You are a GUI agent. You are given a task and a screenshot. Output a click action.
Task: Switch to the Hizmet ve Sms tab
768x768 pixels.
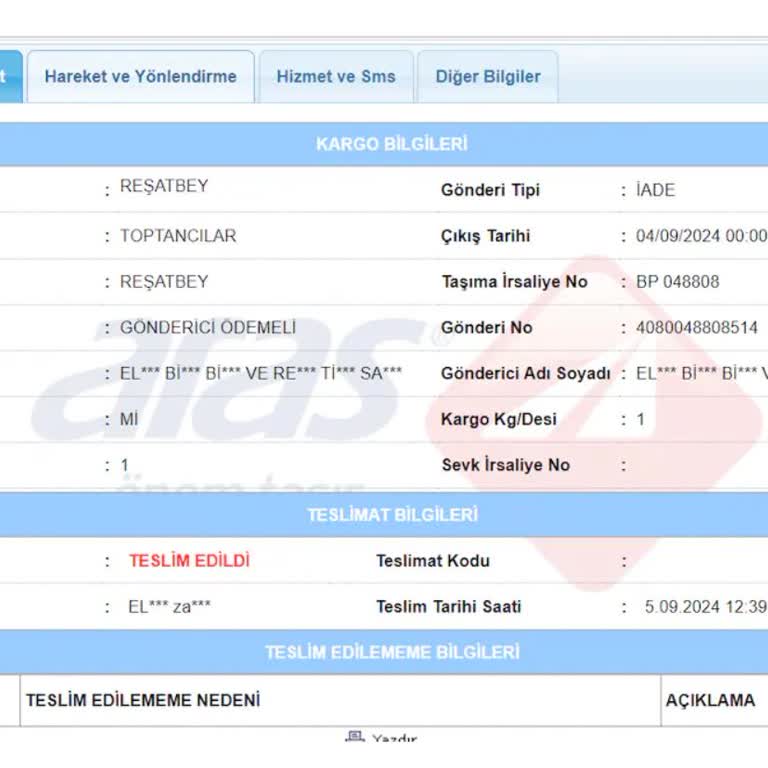coord(336,76)
